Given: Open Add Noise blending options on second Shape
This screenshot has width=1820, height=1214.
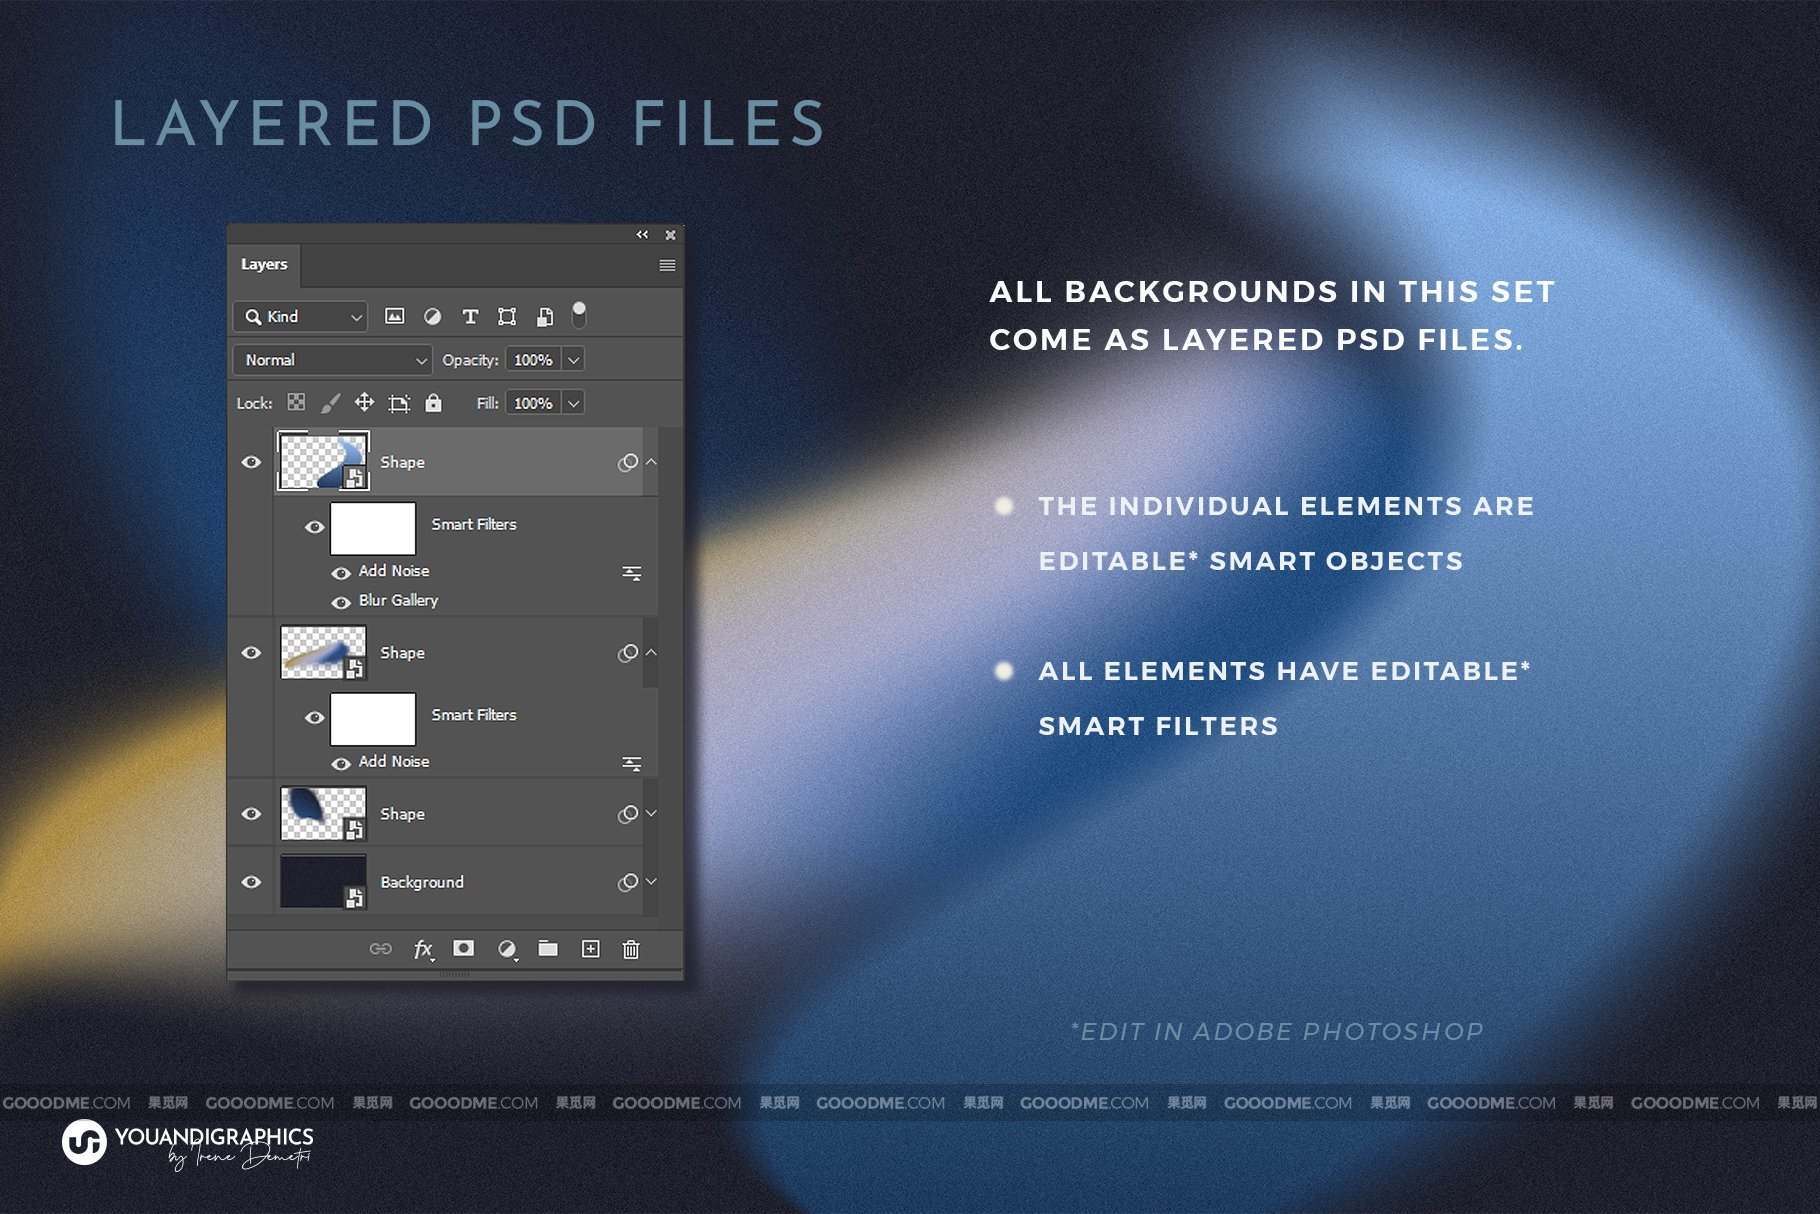Looking at the screenshot, I should (632, 764).
